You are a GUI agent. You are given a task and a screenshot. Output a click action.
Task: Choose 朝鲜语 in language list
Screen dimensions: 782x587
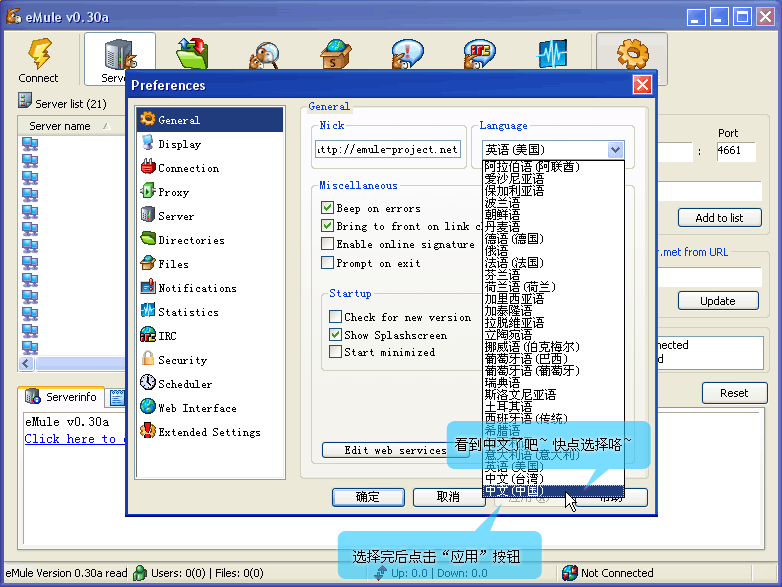(x=554, y=214)
